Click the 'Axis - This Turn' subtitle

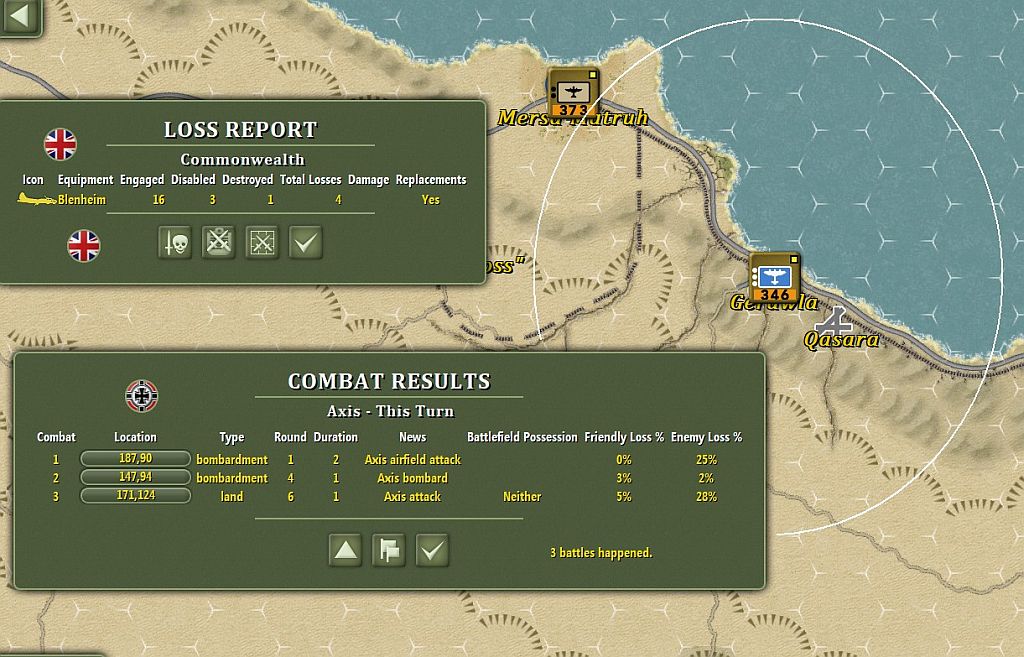point(391,411)
